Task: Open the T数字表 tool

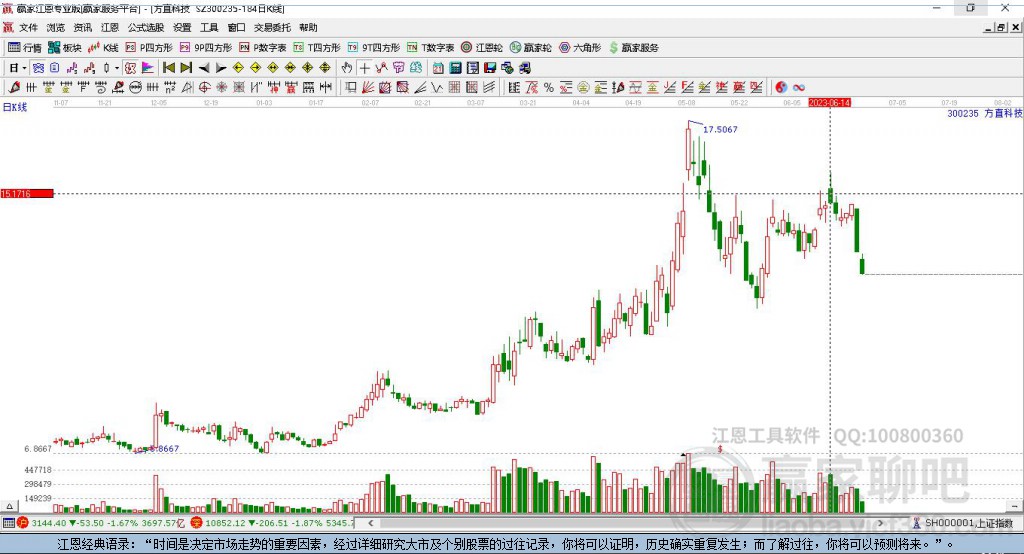Action: click(430, 48)
